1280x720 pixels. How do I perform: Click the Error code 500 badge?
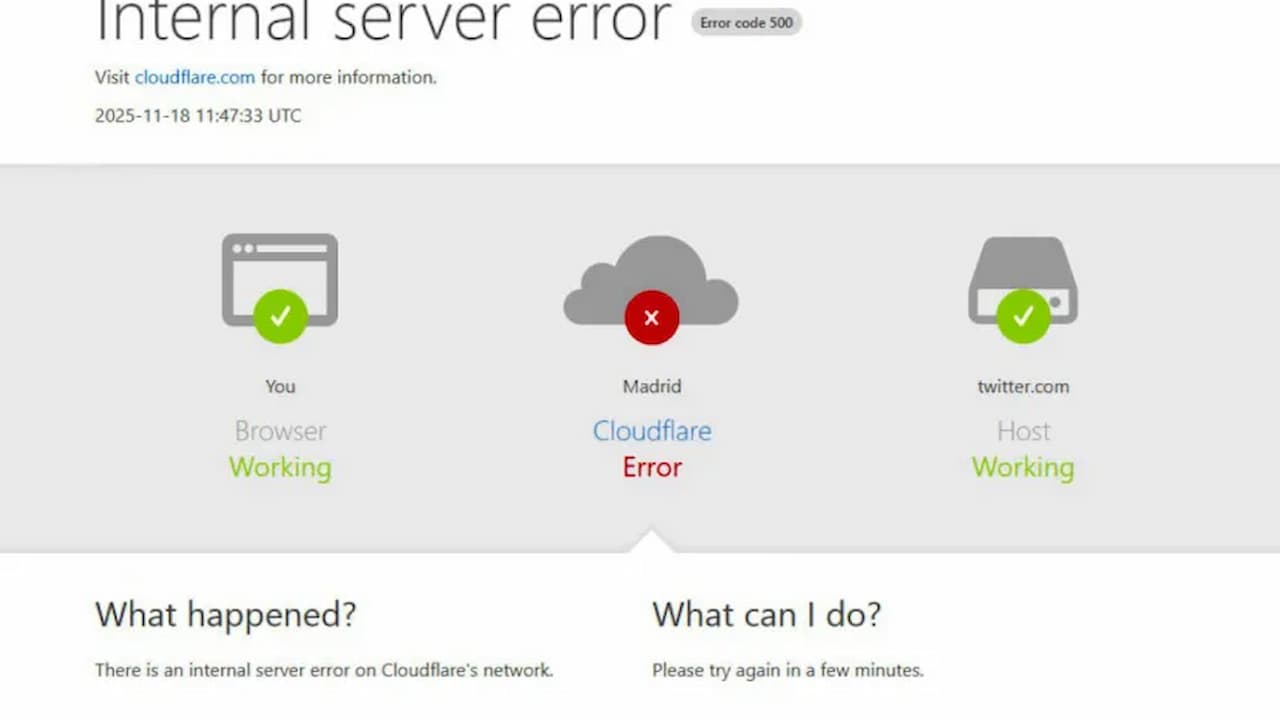746,22
